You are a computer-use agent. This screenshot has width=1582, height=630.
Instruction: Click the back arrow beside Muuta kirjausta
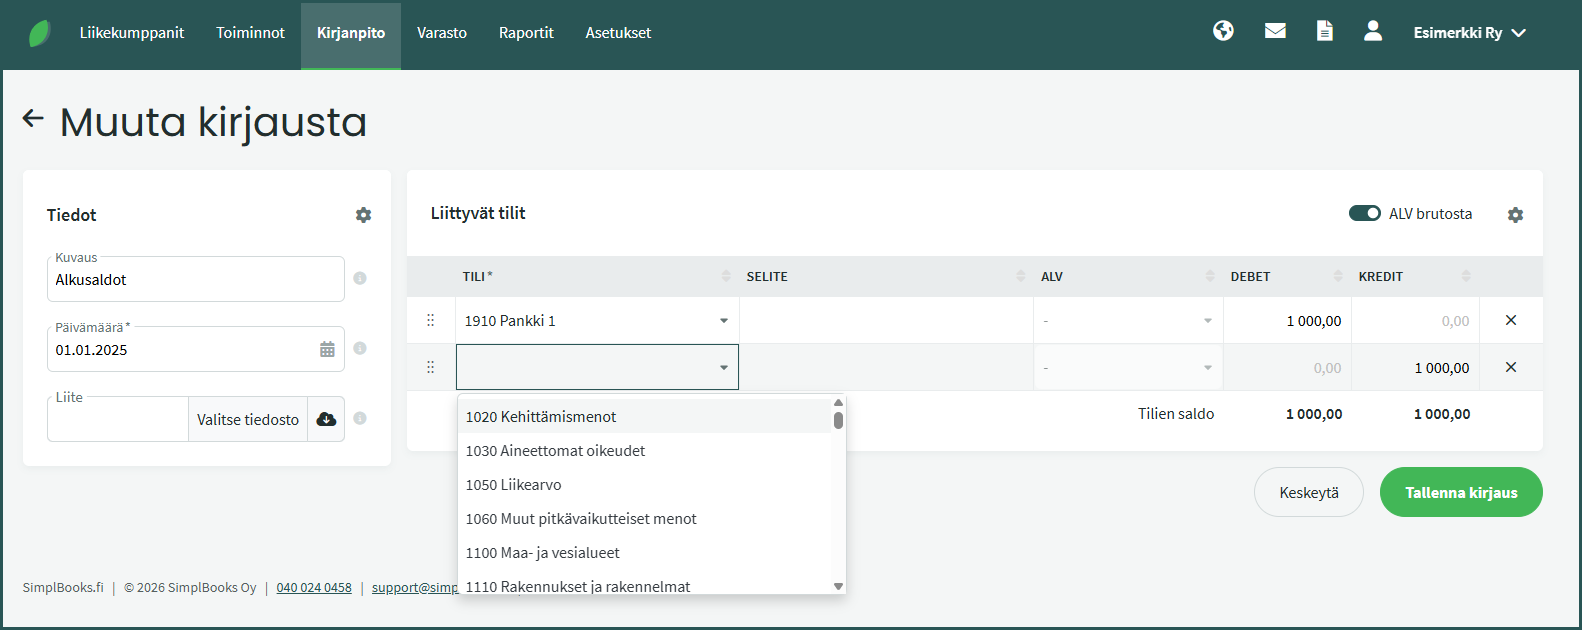point(33,119)
